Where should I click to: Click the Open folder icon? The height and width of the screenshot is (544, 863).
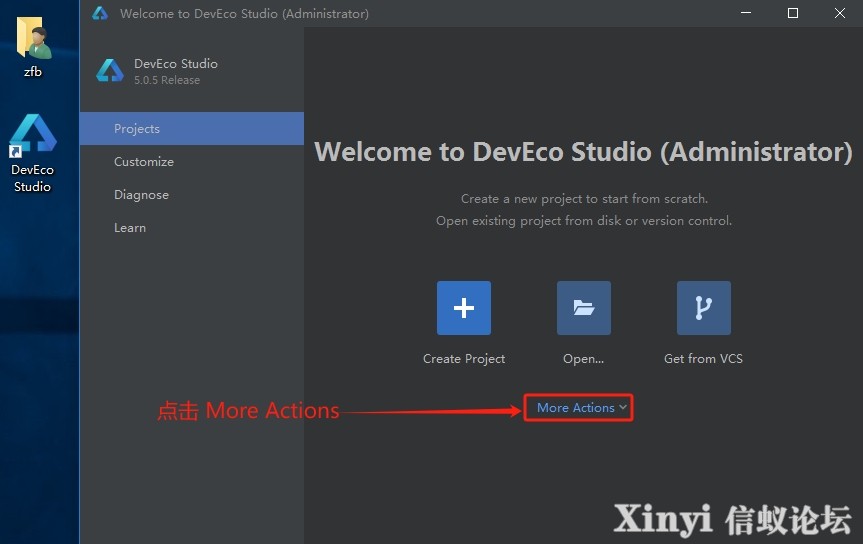[x=583, y=308]
